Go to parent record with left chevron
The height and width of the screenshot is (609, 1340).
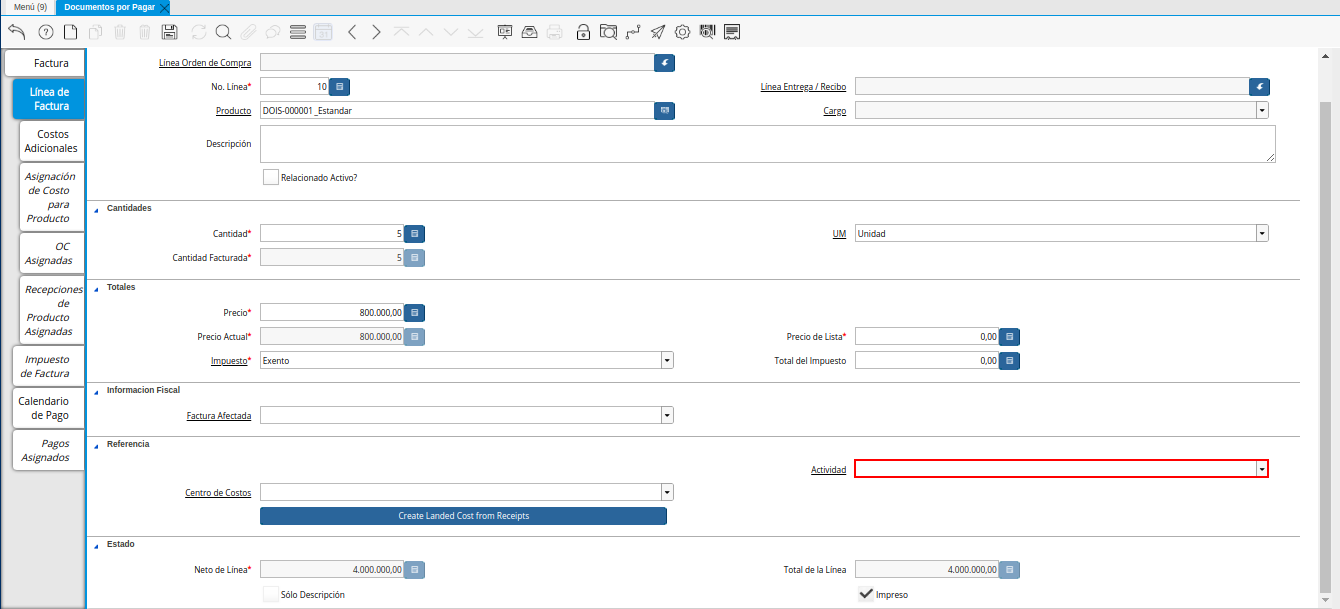click(x=351, y=32)
